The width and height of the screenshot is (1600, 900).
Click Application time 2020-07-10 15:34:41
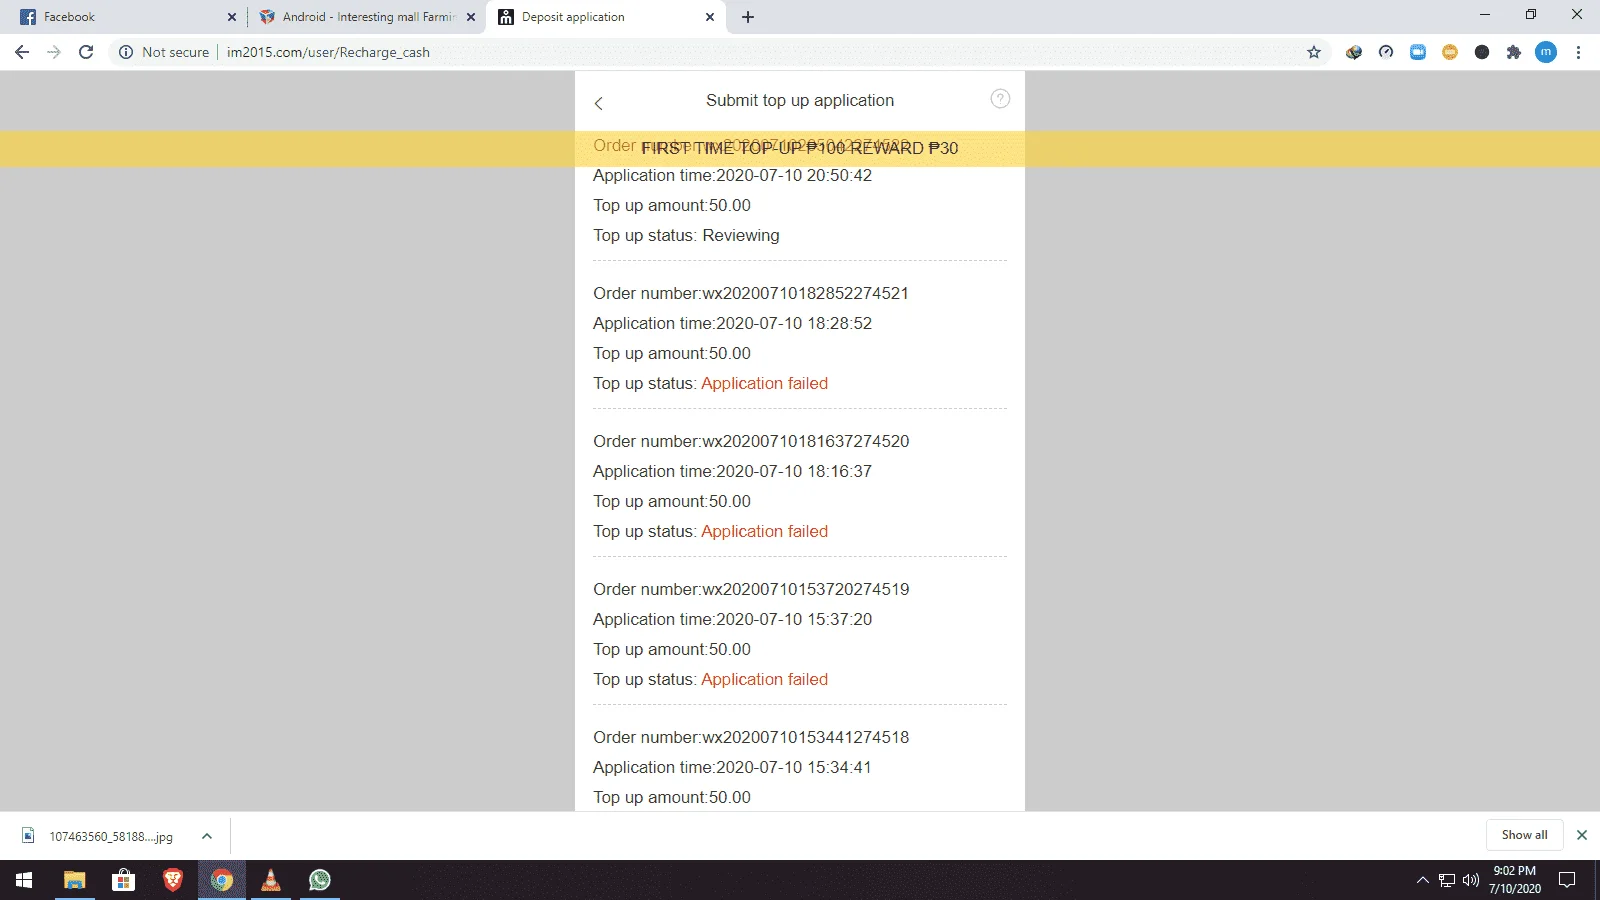point(732,767)
